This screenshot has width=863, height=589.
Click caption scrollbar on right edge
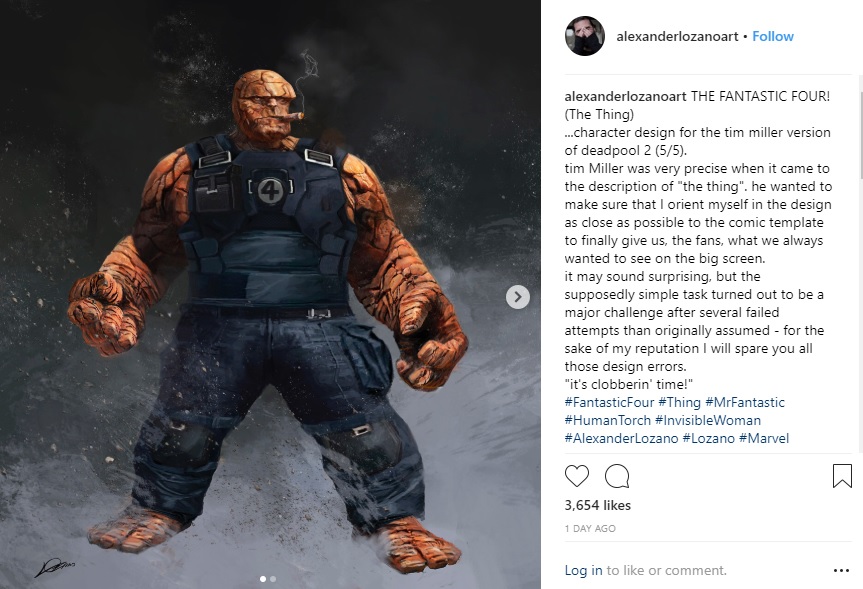pos(860,128)
